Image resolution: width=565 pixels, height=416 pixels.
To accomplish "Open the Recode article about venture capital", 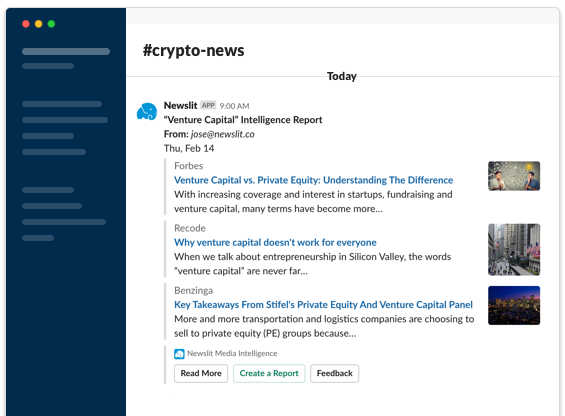I will point(275,242).
